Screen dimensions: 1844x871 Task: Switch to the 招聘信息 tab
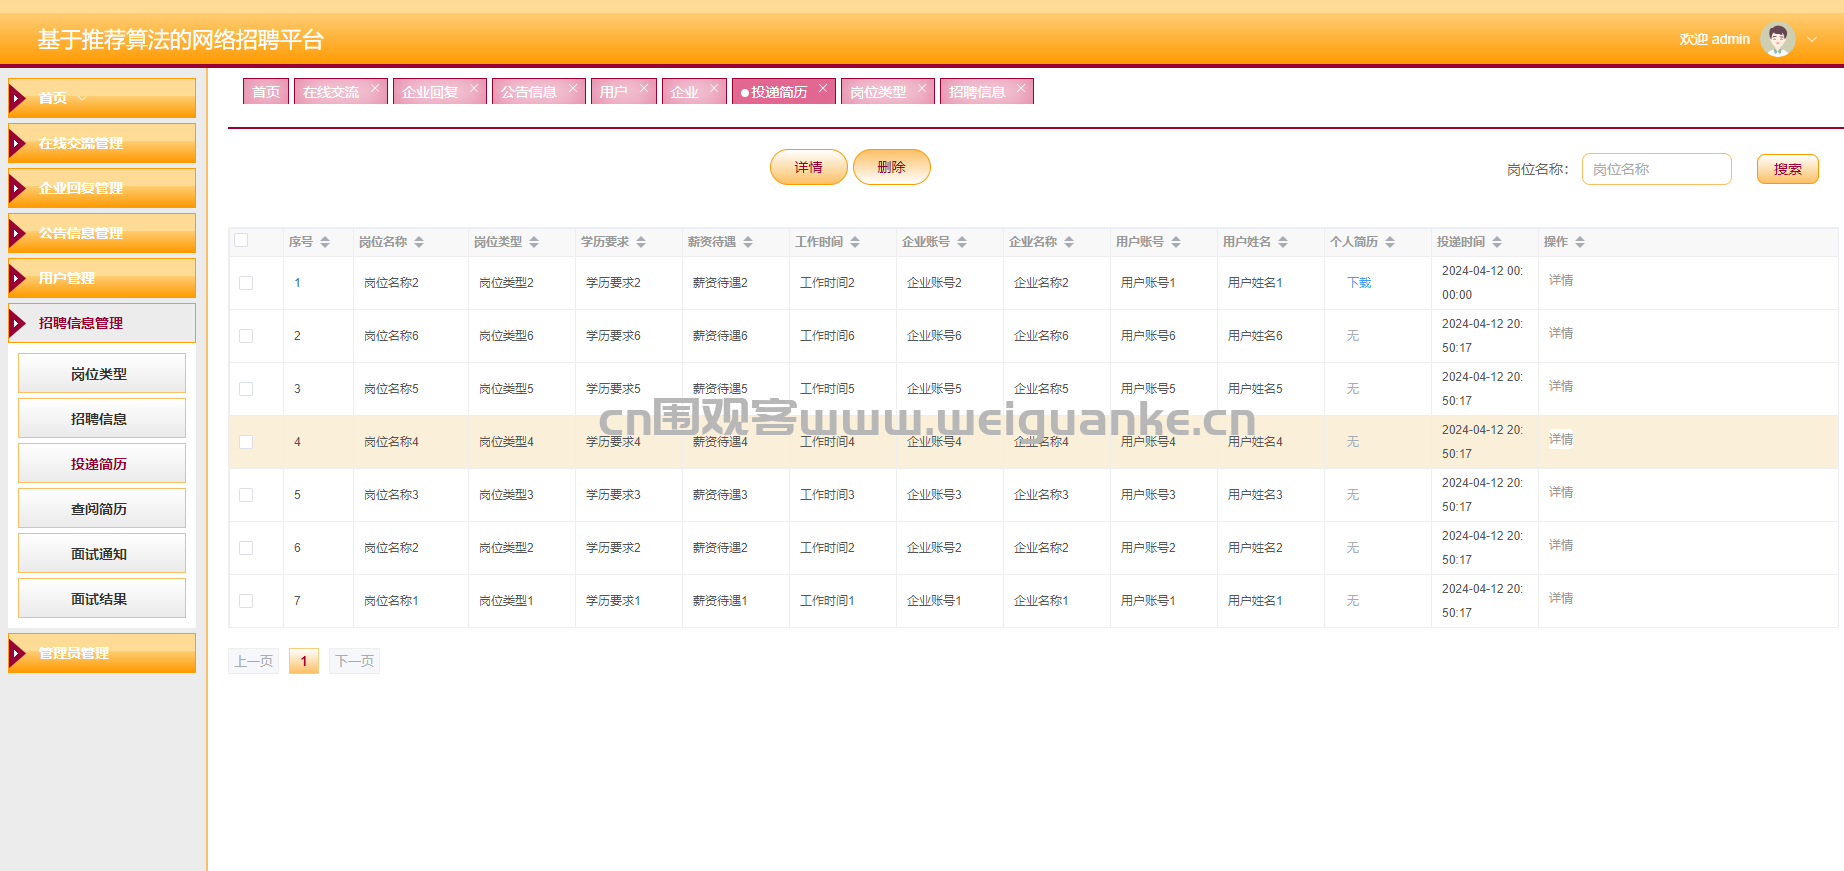976,92
